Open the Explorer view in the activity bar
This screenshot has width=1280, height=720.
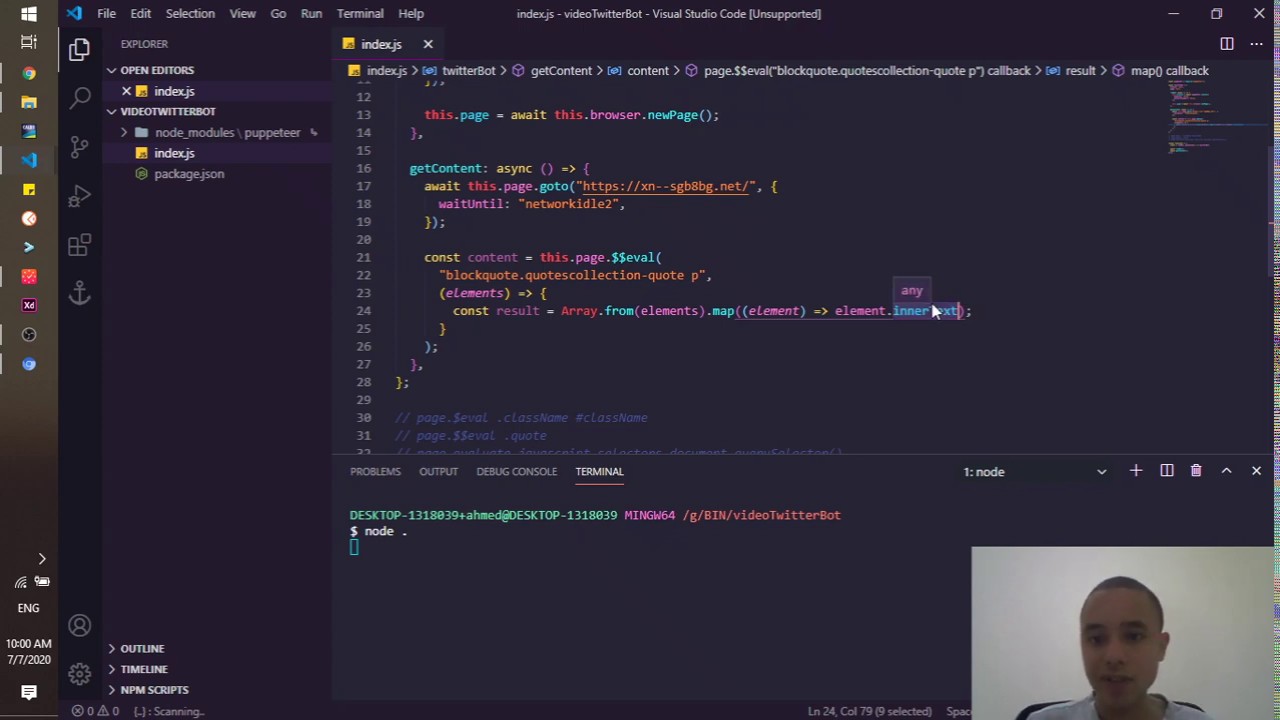pyautogui.click(x=79, y=50)
